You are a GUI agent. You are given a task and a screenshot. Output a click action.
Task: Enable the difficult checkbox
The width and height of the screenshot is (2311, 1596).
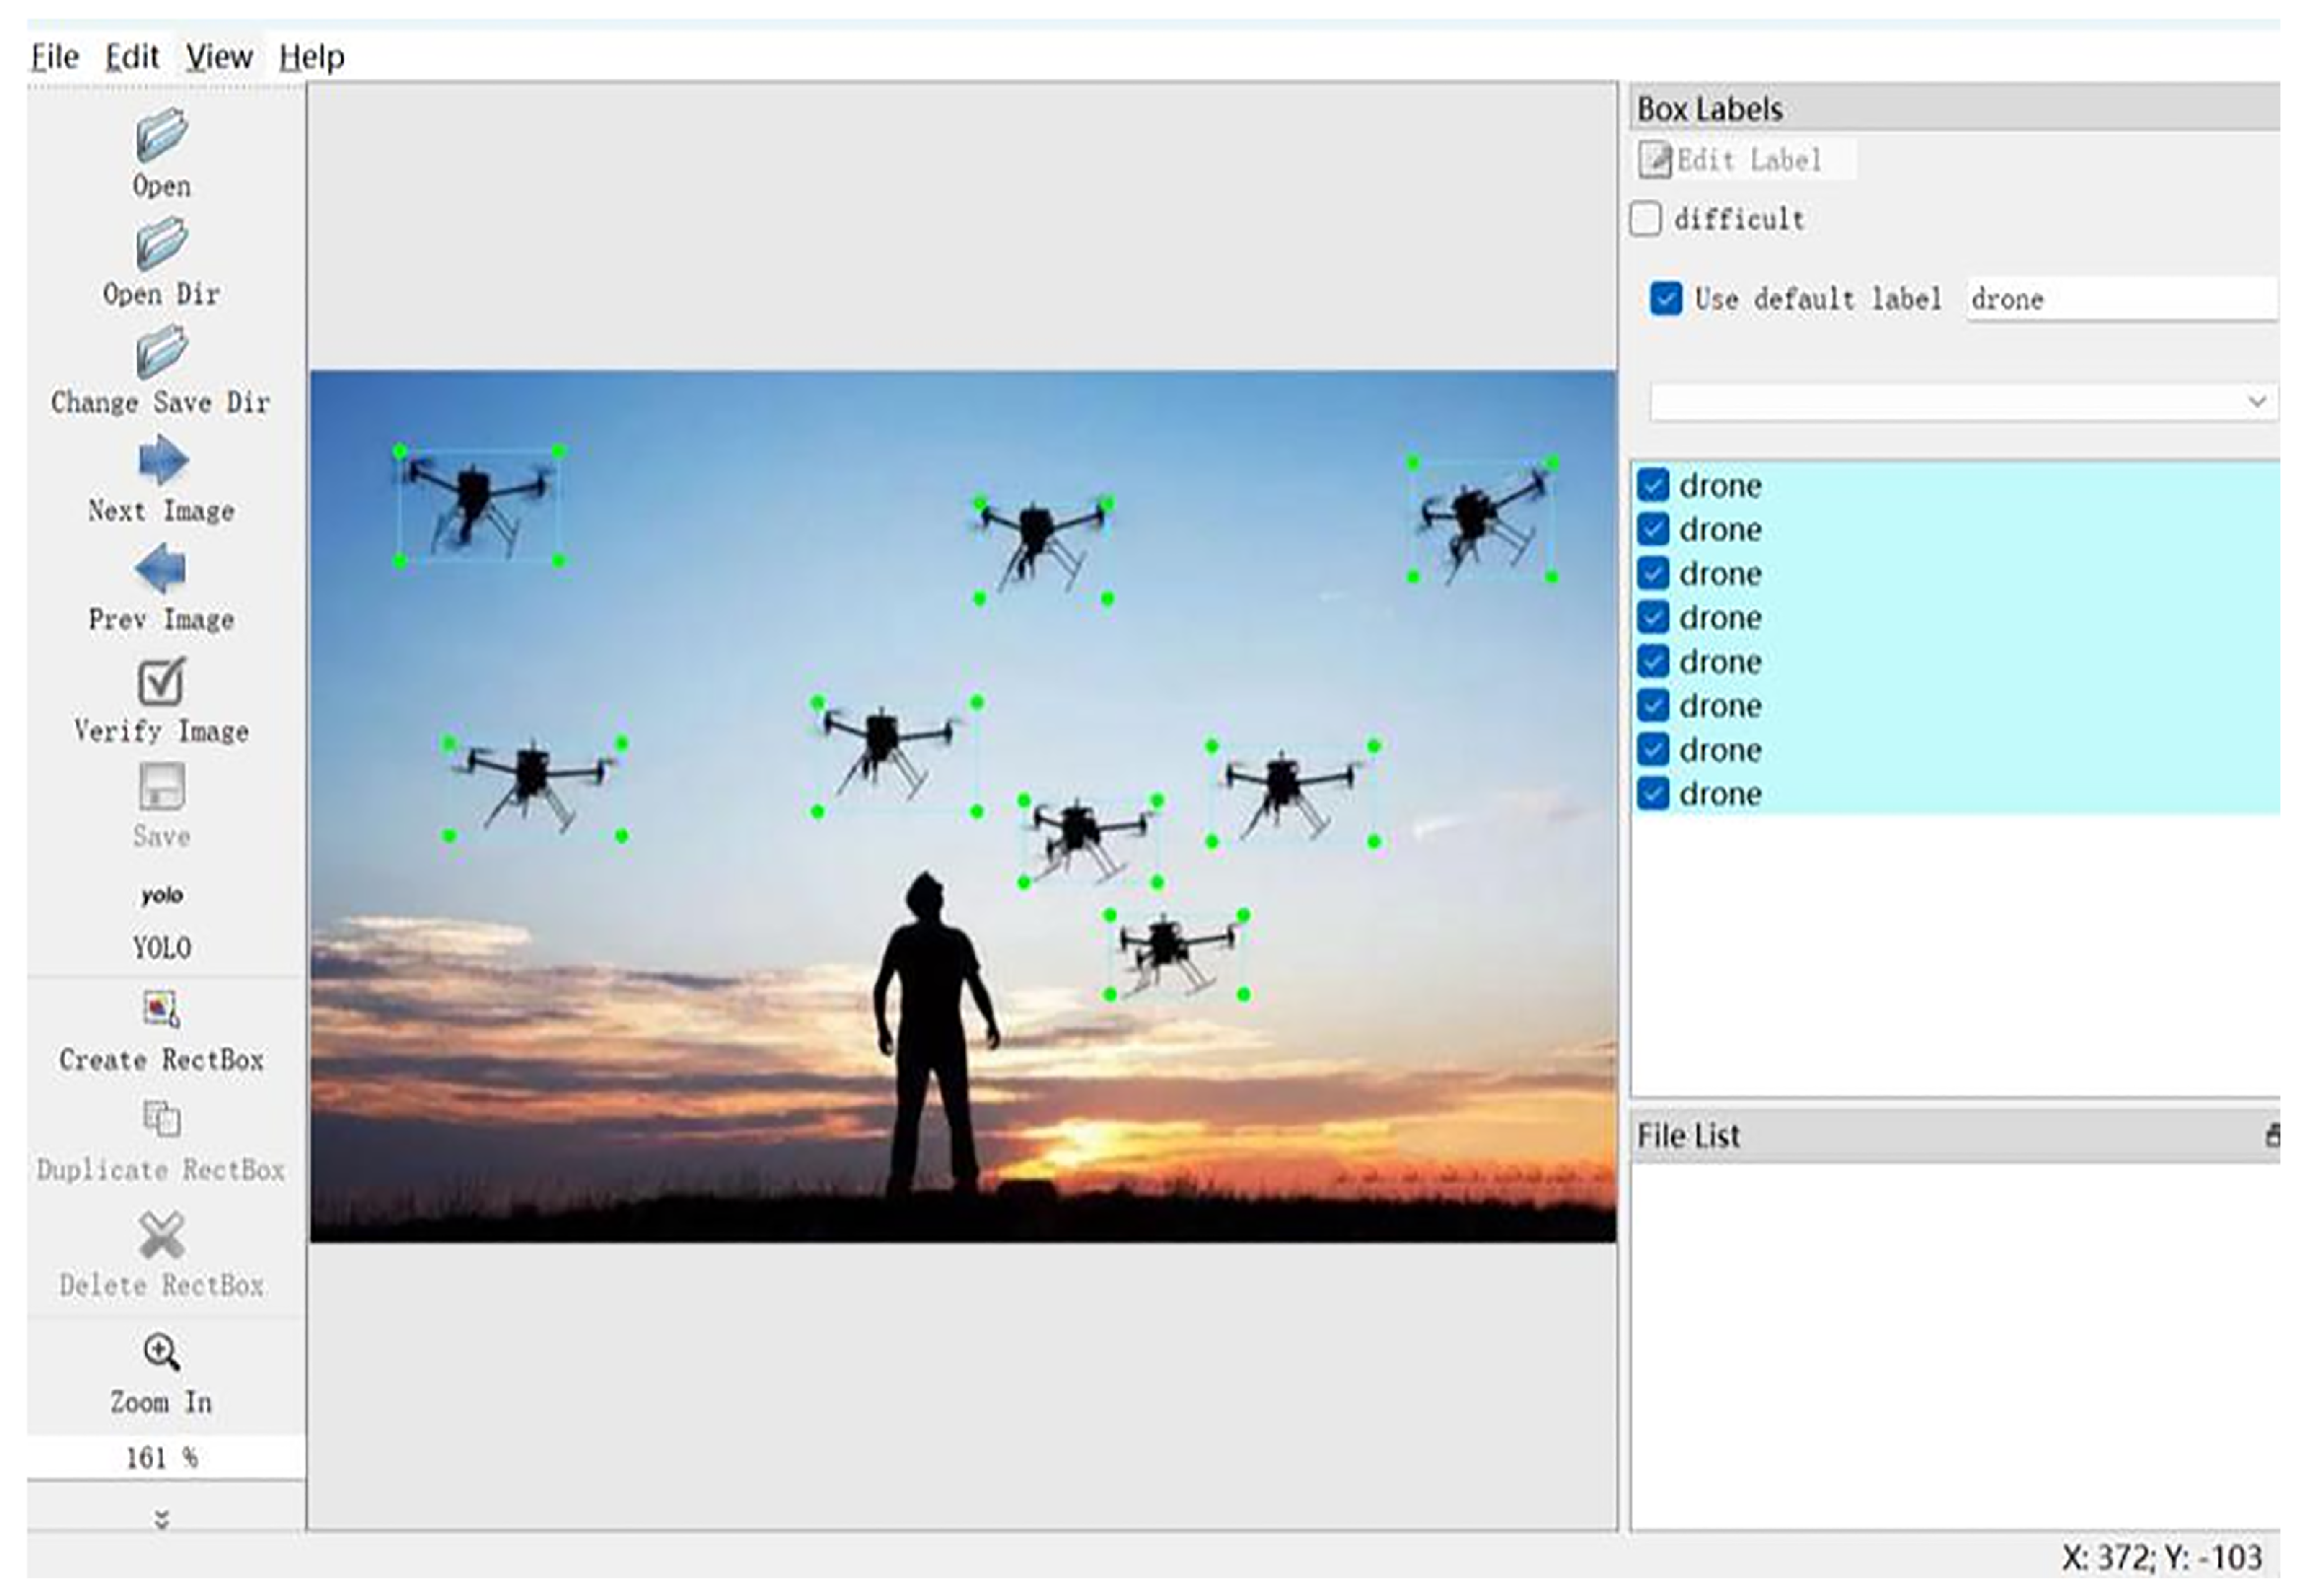[x=1646, y=219]
